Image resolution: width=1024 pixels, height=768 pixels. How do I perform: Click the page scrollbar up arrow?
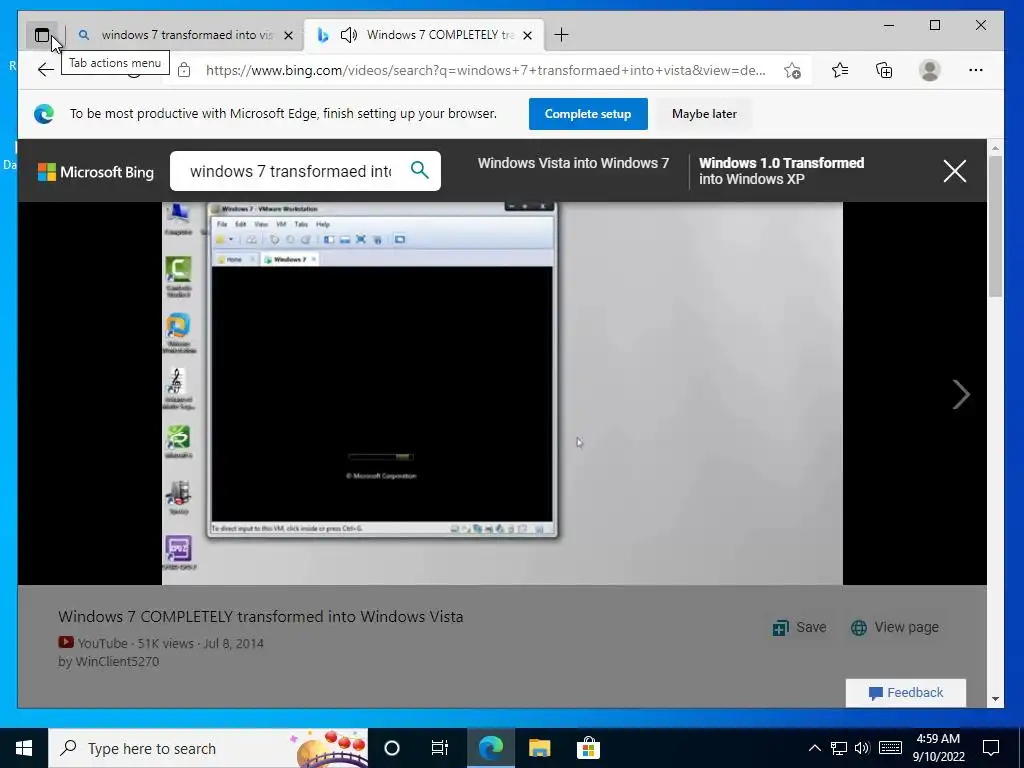[x=995, y=148]
